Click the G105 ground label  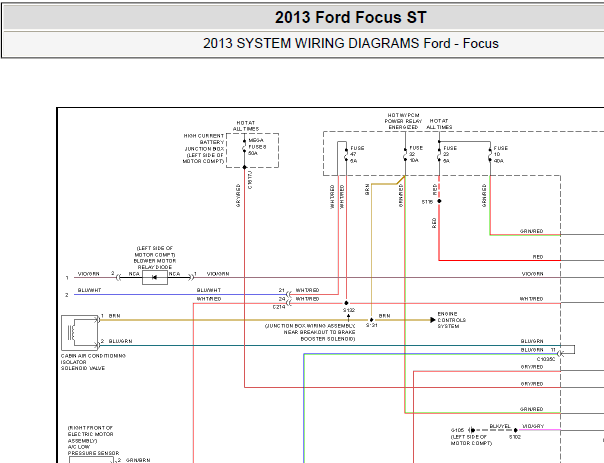coord(457,430)
